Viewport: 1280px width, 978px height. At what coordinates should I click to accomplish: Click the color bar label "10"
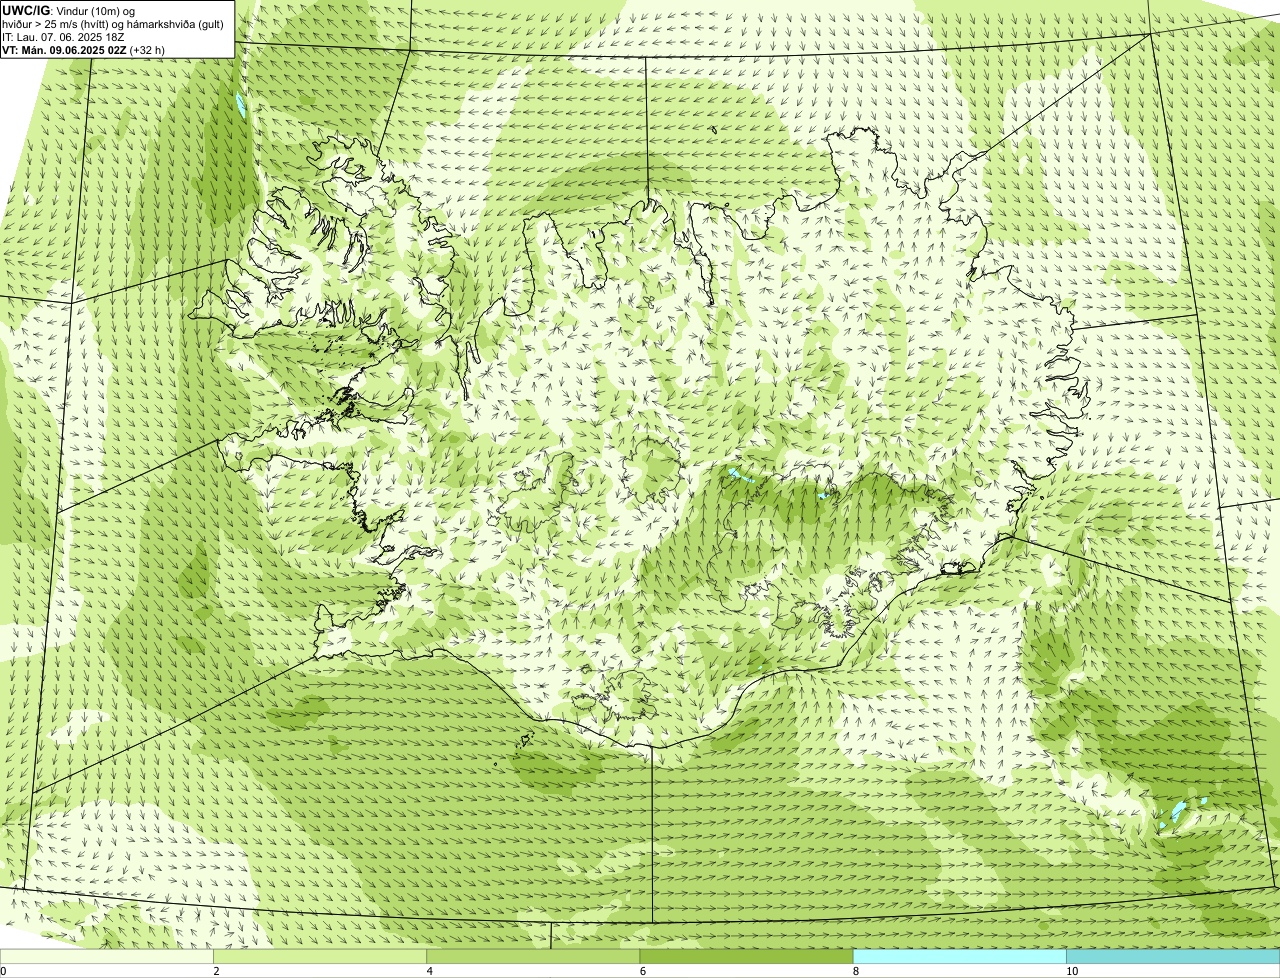[x=1071, y=971]
